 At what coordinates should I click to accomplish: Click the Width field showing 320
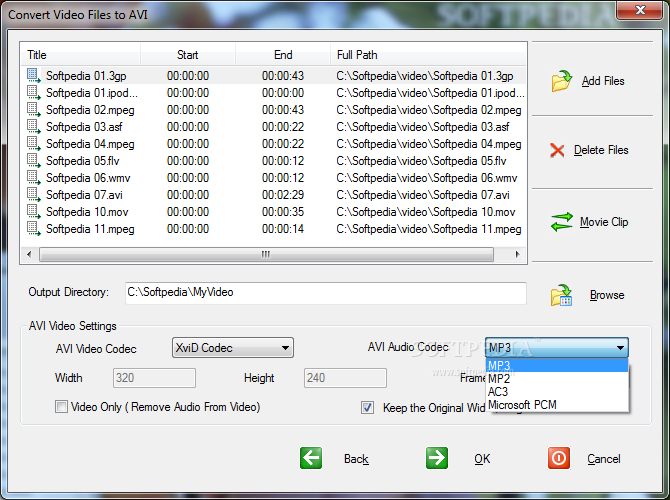click(154, 378)
